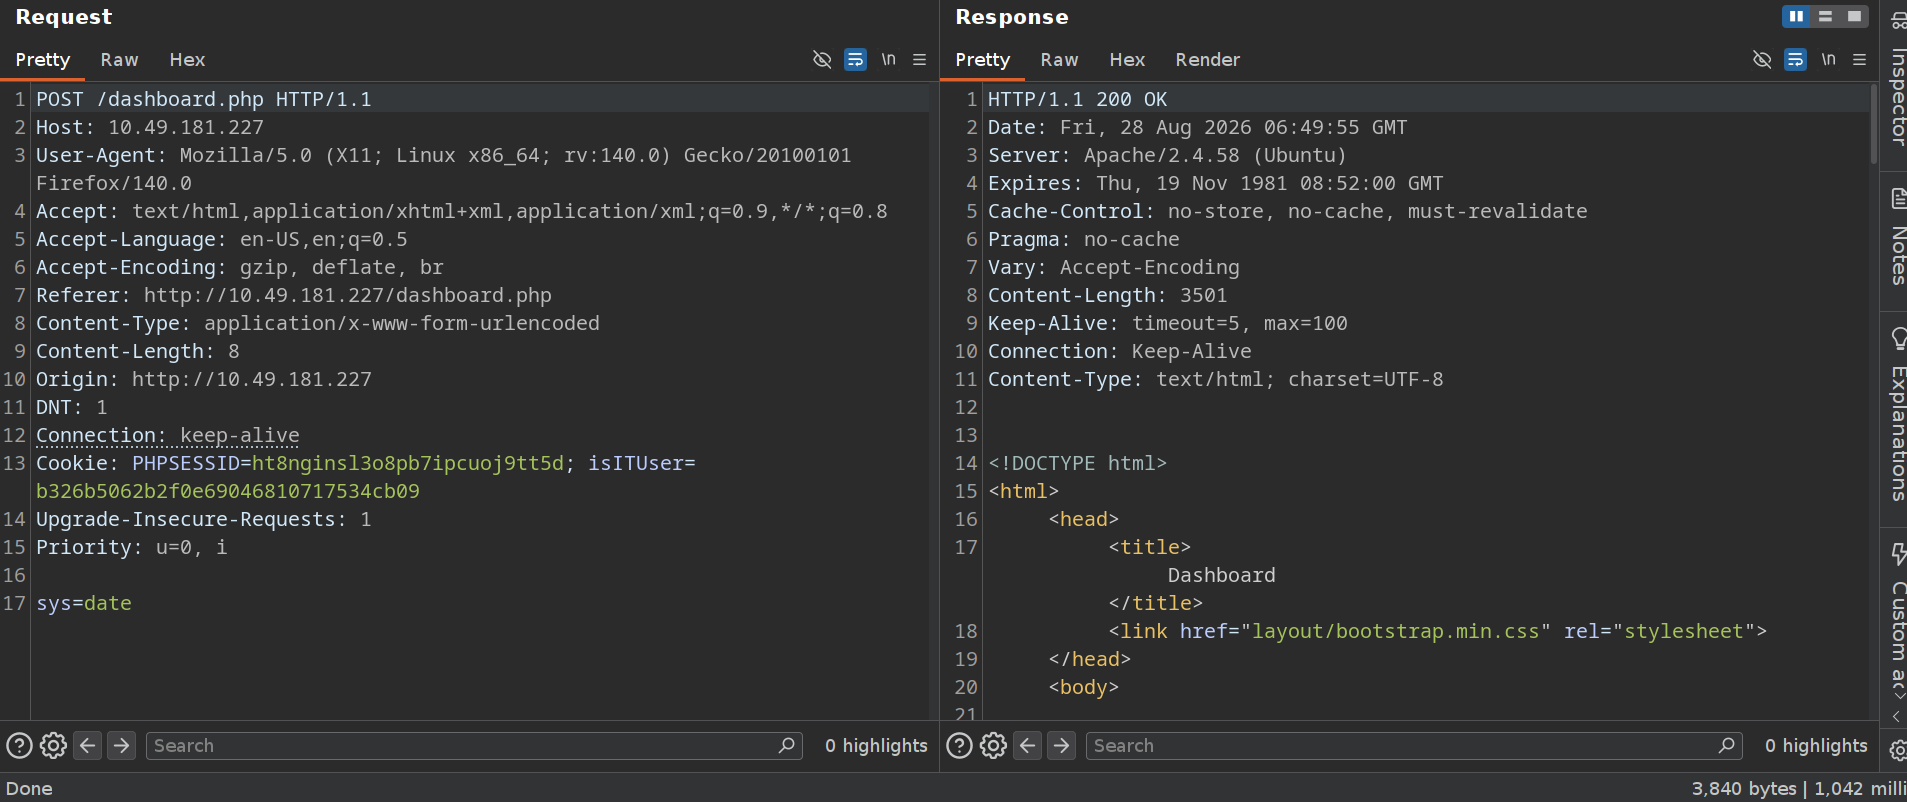This screenshot has height=802, width=1907.
Task: Open the Request pane hamburger options menu
Action: click(x=920, y=59)
